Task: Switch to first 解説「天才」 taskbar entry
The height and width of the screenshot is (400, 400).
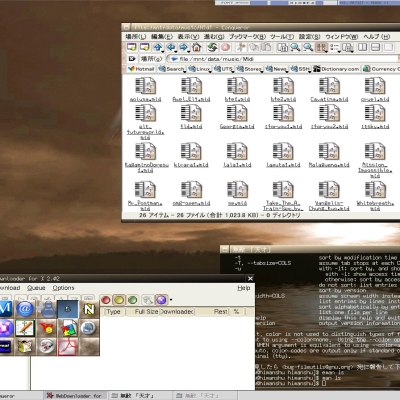Action: click(x=140, y=396)
